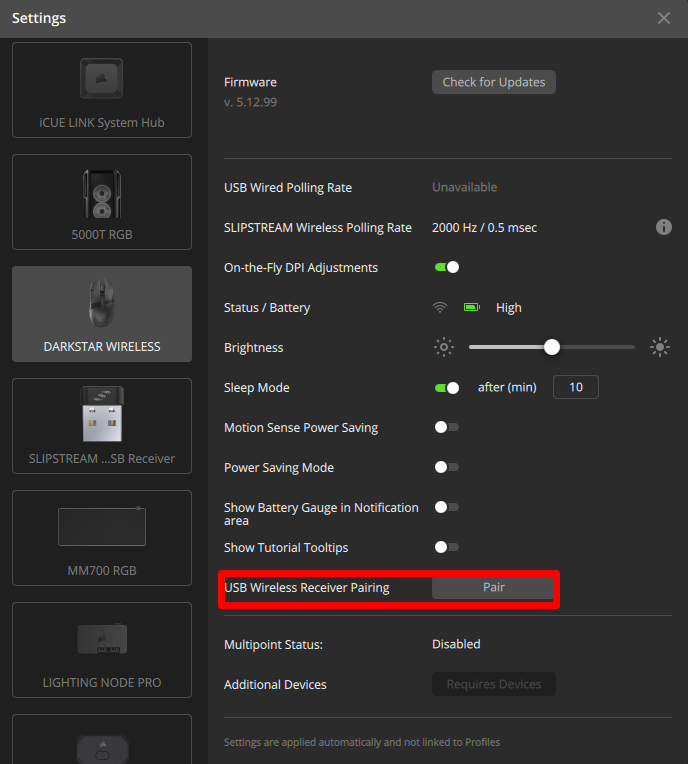Screen dimensions: 688x764
Task: Click the Requires Devices button
Action: tap(494, 684)
